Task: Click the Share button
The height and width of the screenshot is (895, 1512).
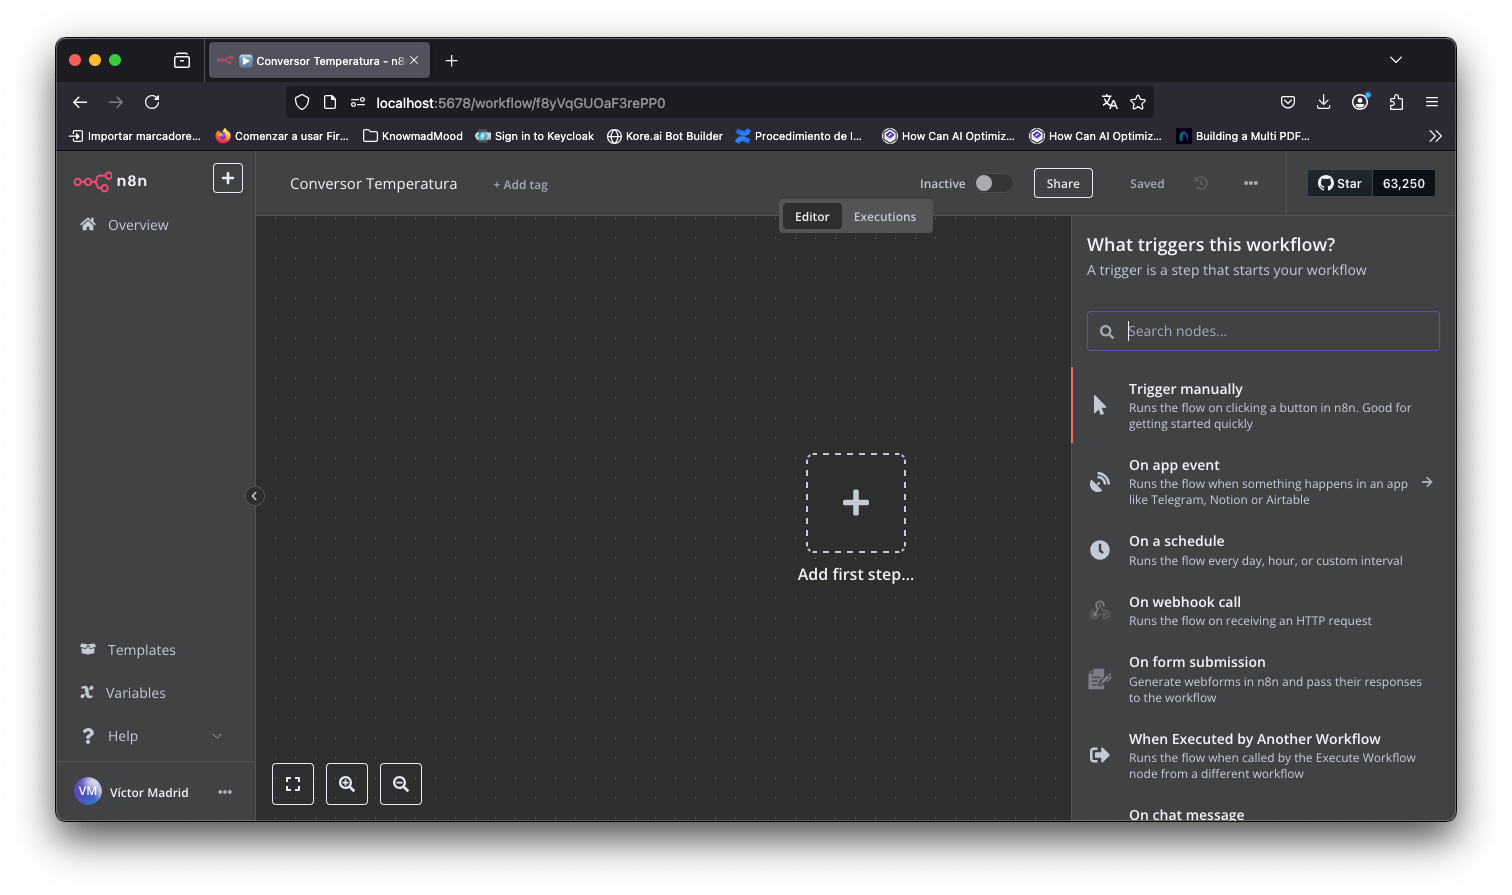Action: (1062, 183)
